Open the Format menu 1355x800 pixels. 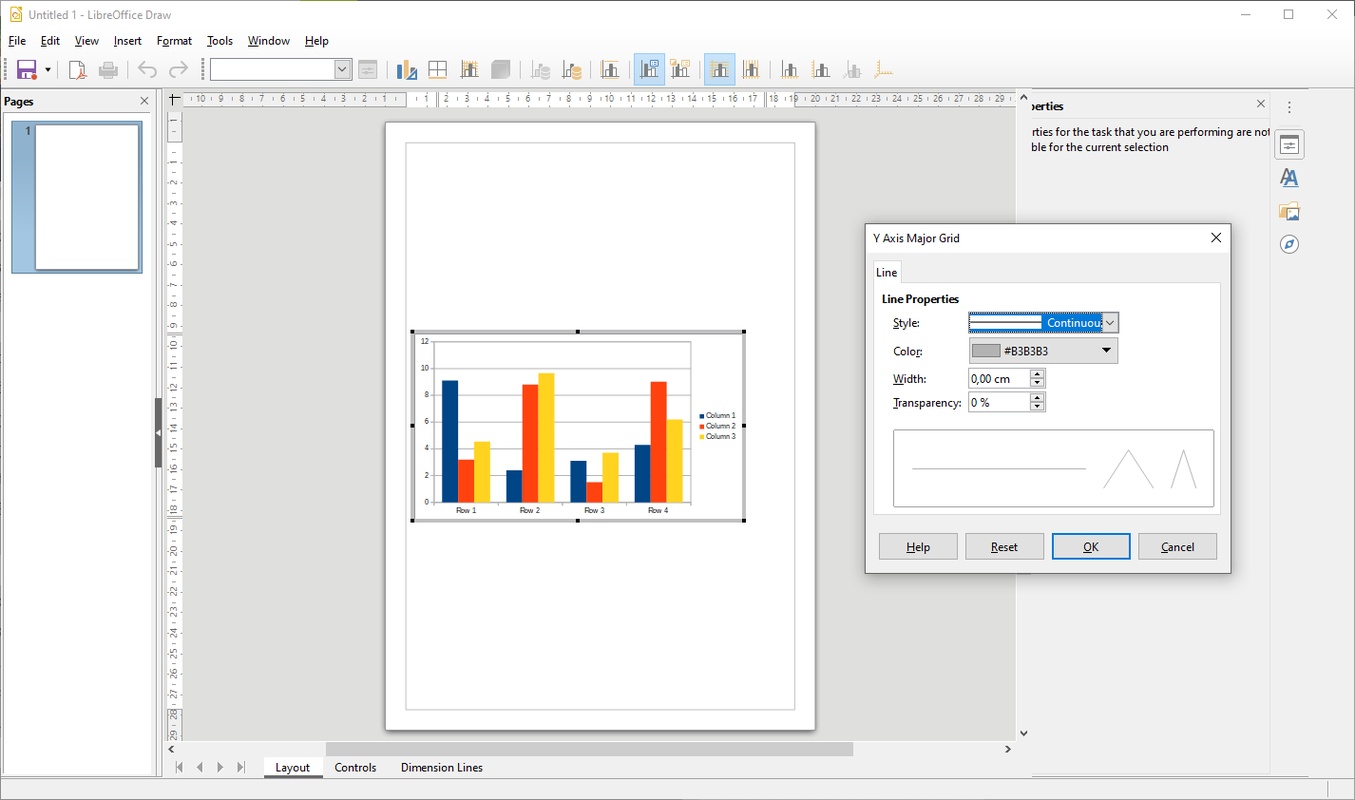(174, 41)
